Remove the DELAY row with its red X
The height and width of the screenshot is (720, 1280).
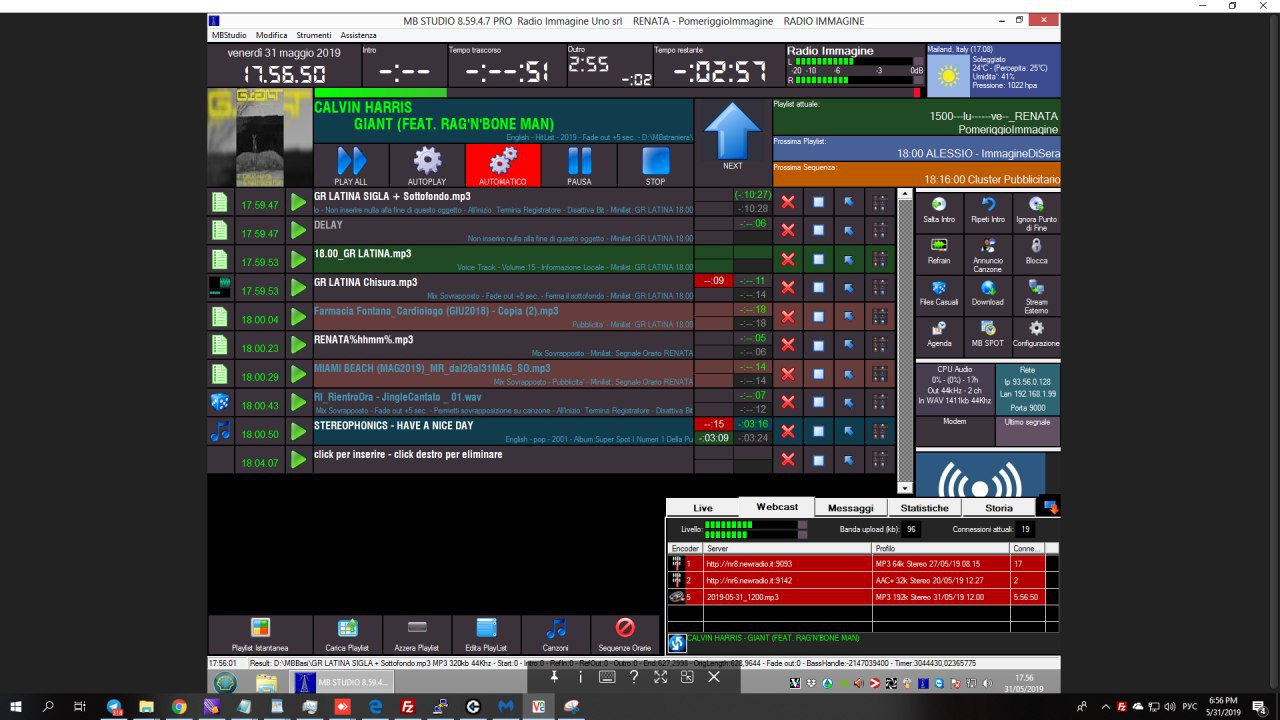point(788,231)
